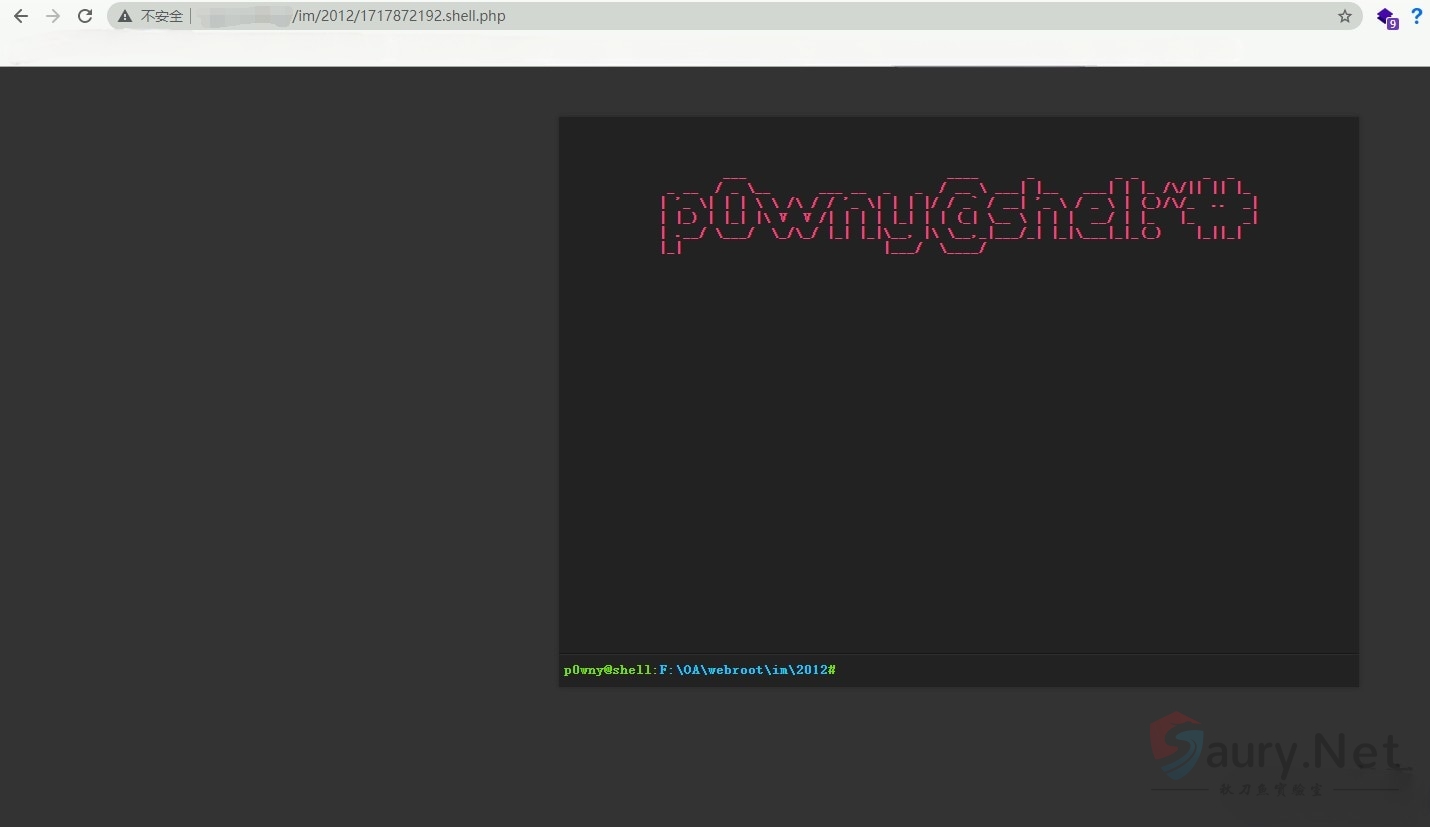Click the browser back arrow
This screenshot has width=1430, height=827.
coord(21,16)
